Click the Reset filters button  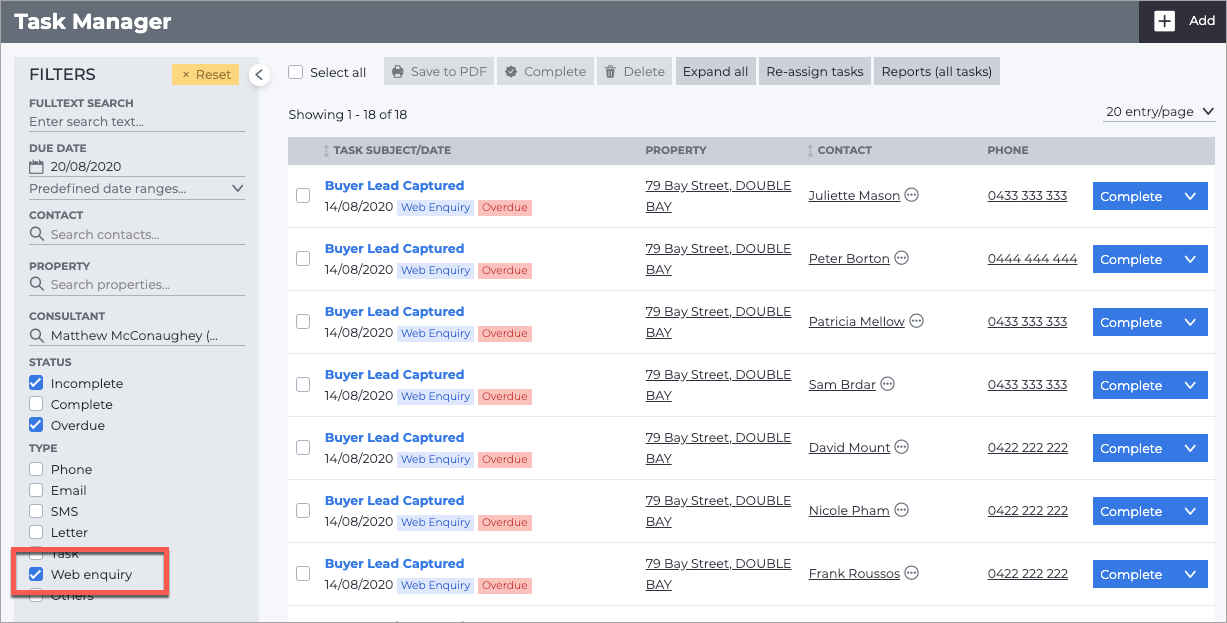point(205,75)
